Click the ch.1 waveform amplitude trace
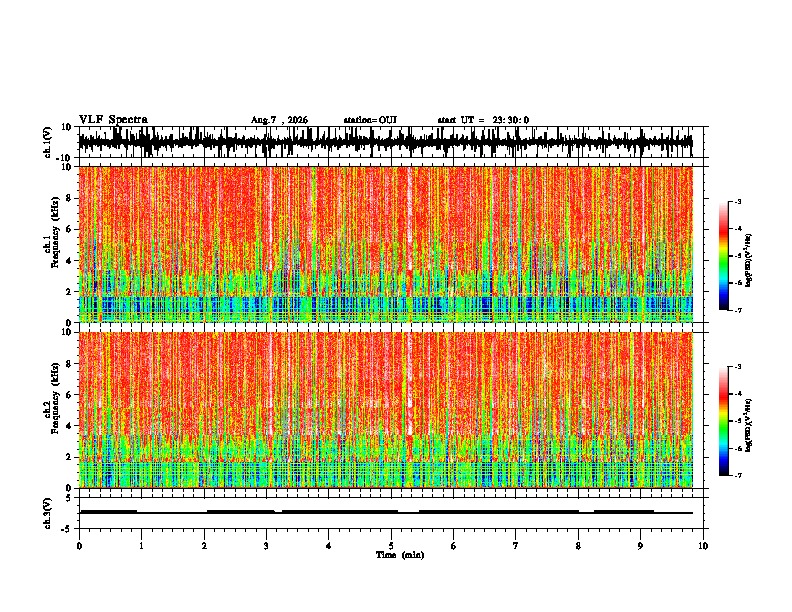 (385, 142)
